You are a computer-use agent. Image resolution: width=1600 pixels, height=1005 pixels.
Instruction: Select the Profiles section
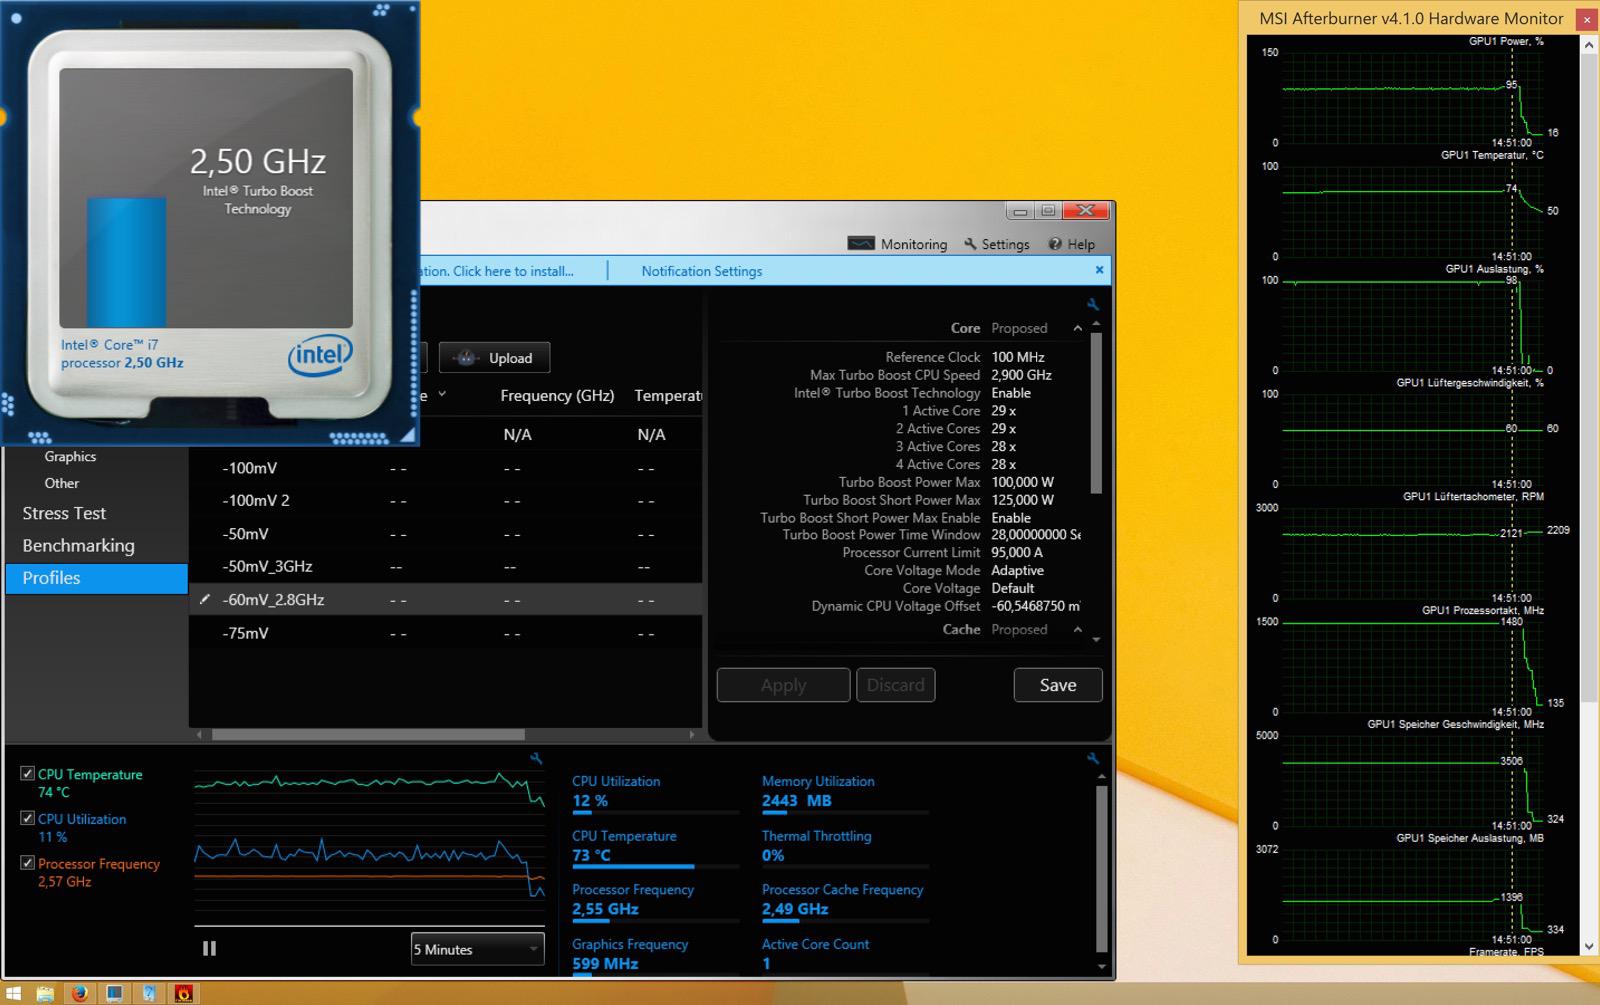pos(96,578)
